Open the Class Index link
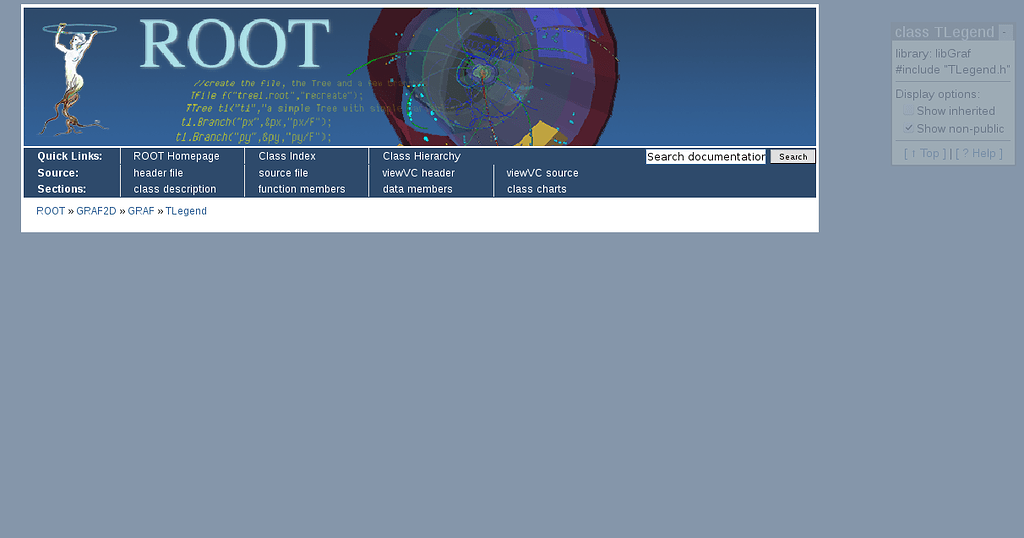The image size is (1024, 538). coord(287,156)
